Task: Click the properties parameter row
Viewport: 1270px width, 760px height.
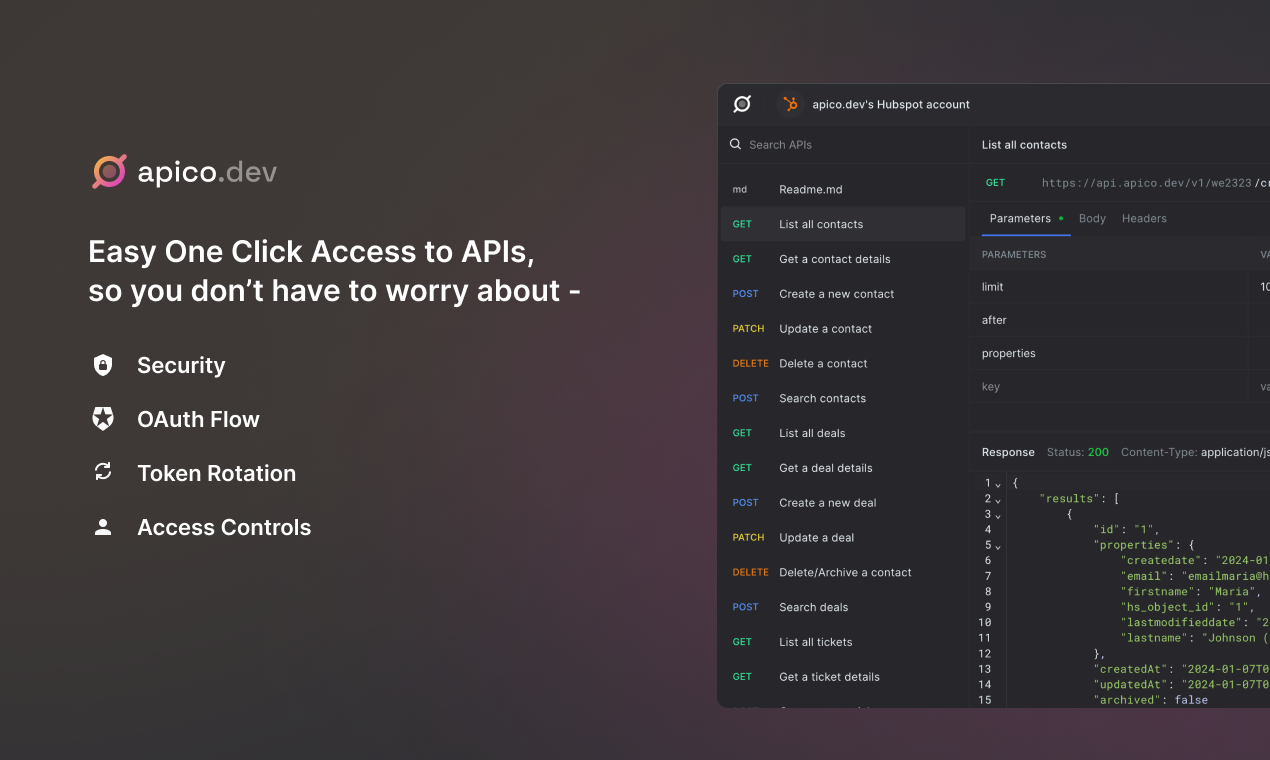Action: 1120,353
